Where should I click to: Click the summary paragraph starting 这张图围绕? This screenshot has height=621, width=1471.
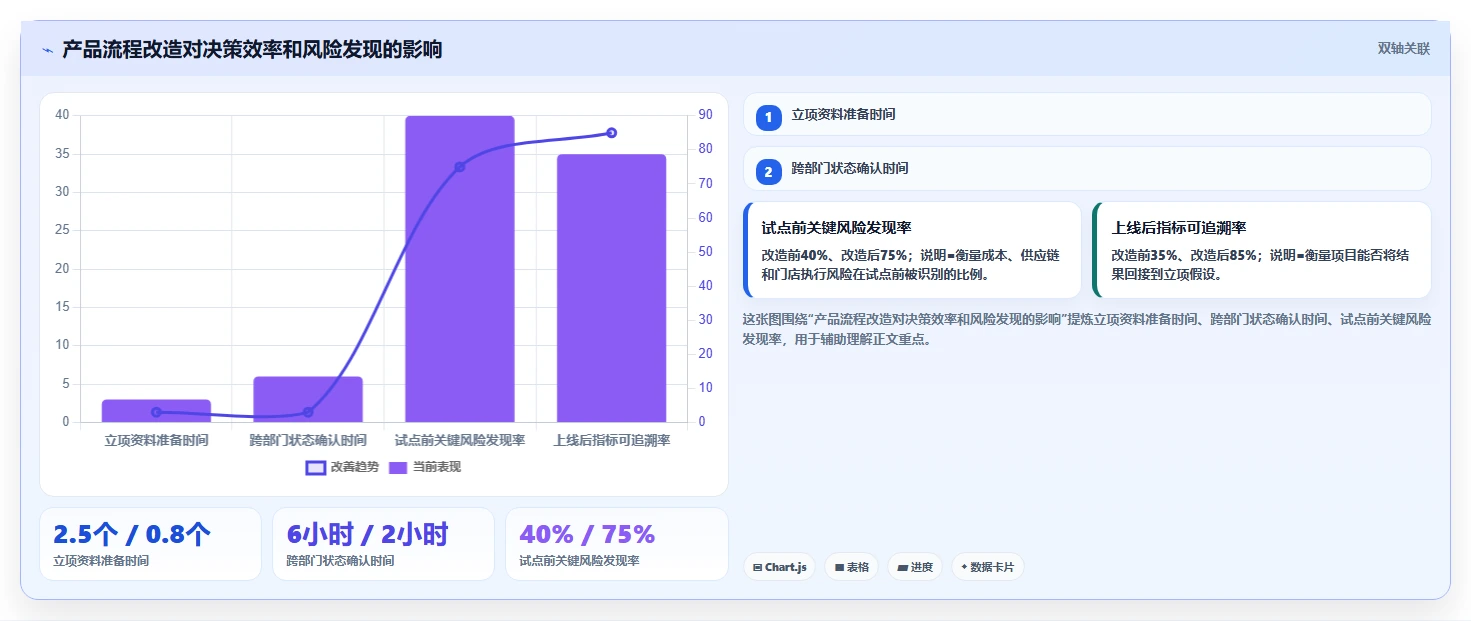(1086, 329)
